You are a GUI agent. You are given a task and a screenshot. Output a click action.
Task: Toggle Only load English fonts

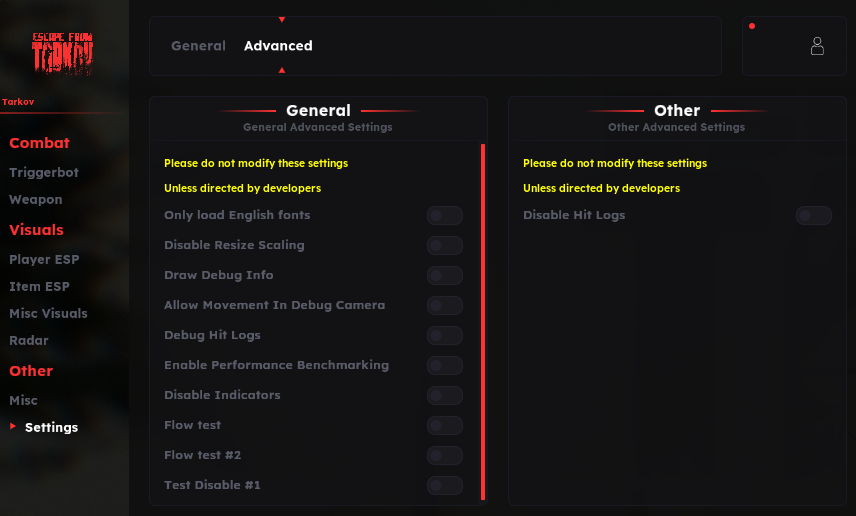(x=445, y=215)
